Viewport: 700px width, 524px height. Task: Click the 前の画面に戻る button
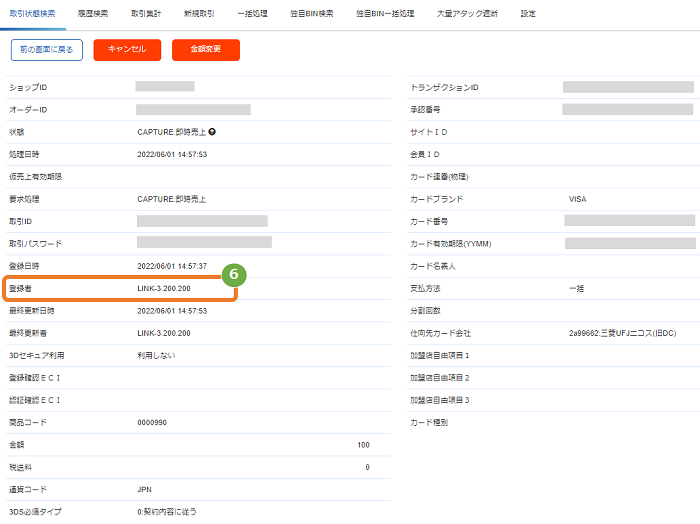coord(47,50)
